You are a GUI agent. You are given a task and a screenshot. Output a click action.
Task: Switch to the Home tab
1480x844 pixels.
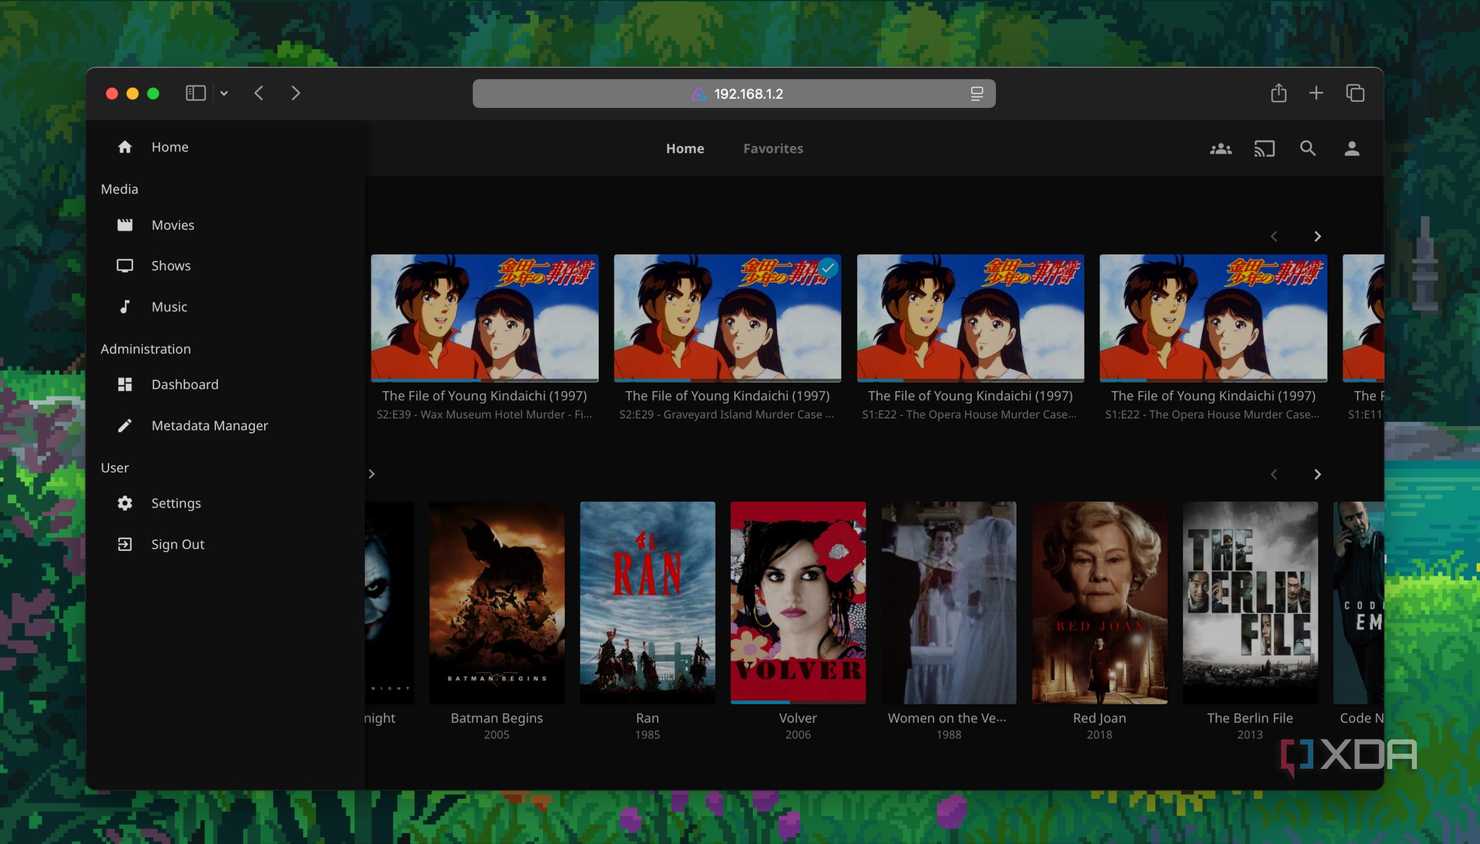pyautogui.click(x=685, y=148)
